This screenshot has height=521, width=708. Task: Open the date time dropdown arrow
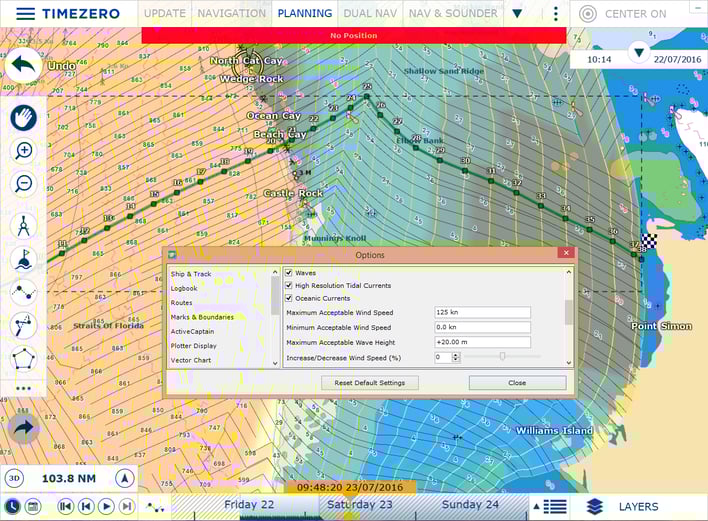639,51
